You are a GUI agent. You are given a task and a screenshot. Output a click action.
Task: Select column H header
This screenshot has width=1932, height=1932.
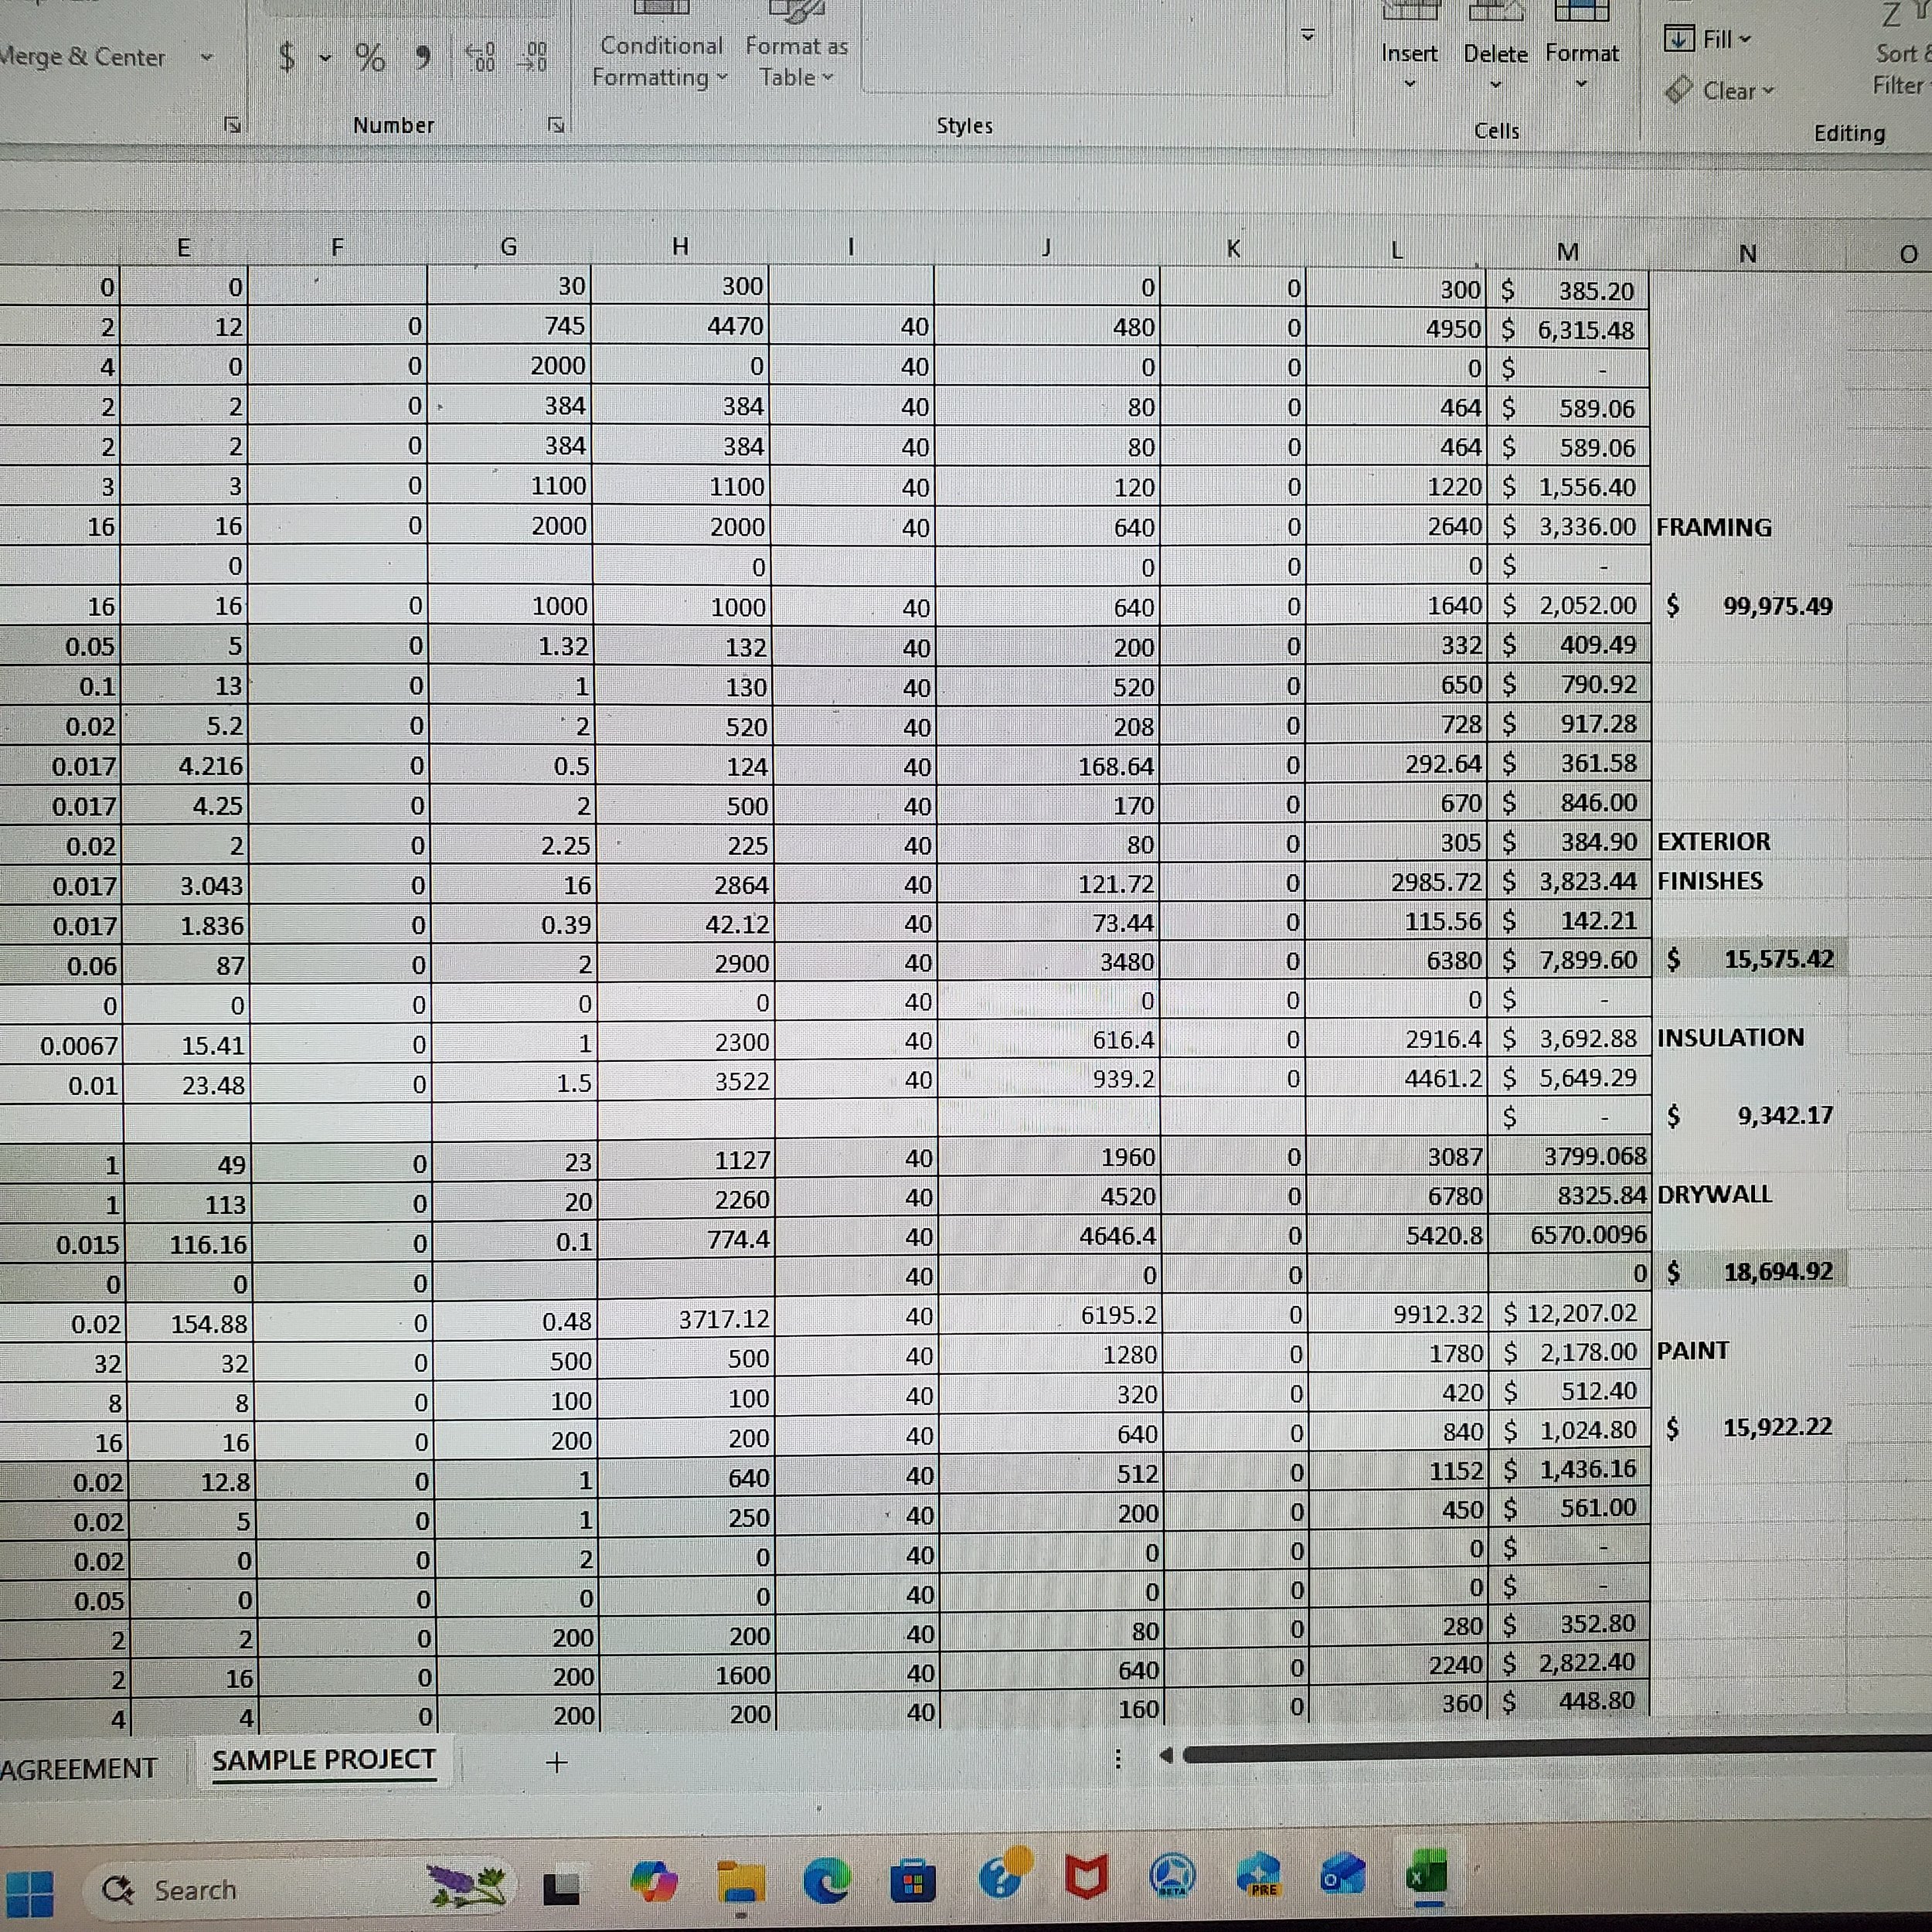tap(681, 246)
